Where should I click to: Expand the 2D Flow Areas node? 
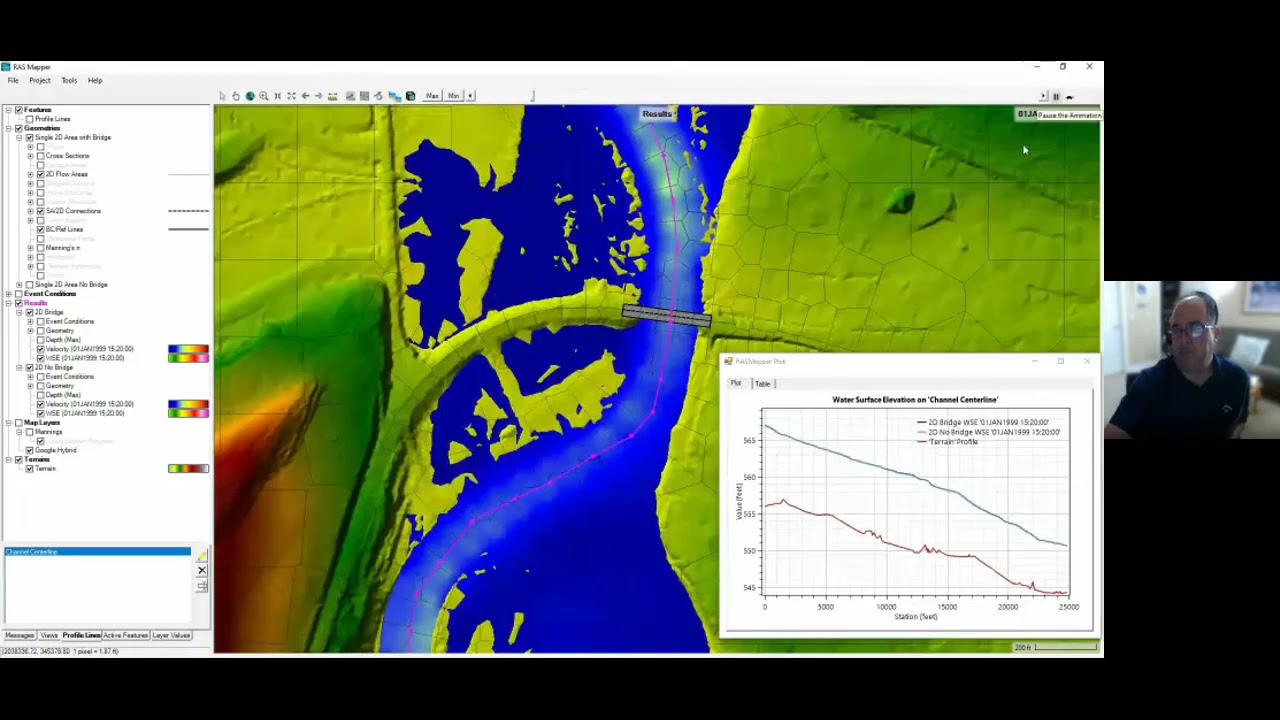[x=30, y=174]
